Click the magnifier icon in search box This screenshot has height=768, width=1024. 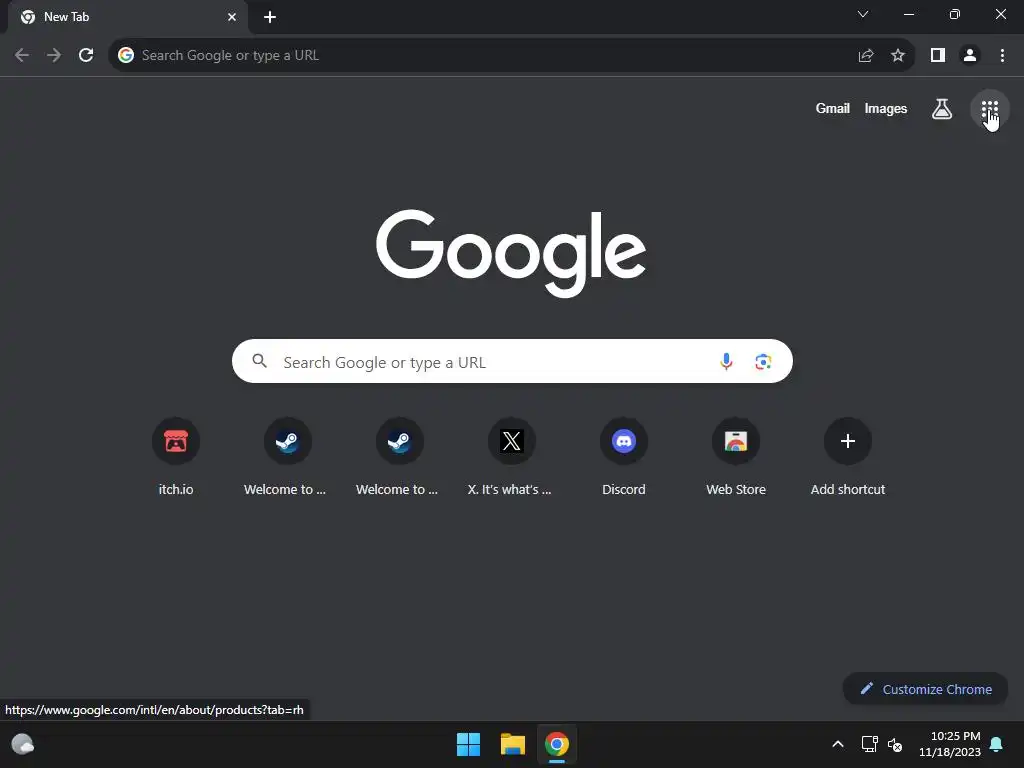point(259,360)
